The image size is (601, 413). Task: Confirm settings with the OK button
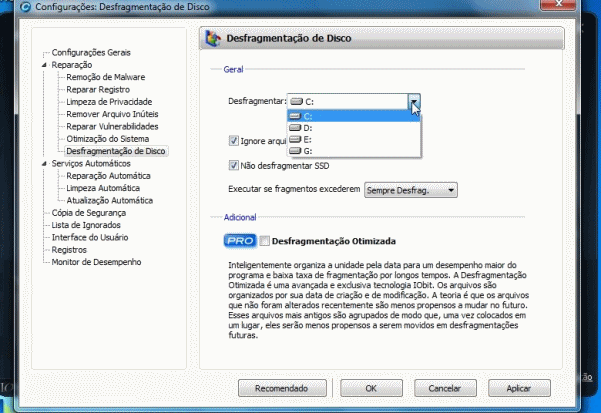click(x=371, y=388)
